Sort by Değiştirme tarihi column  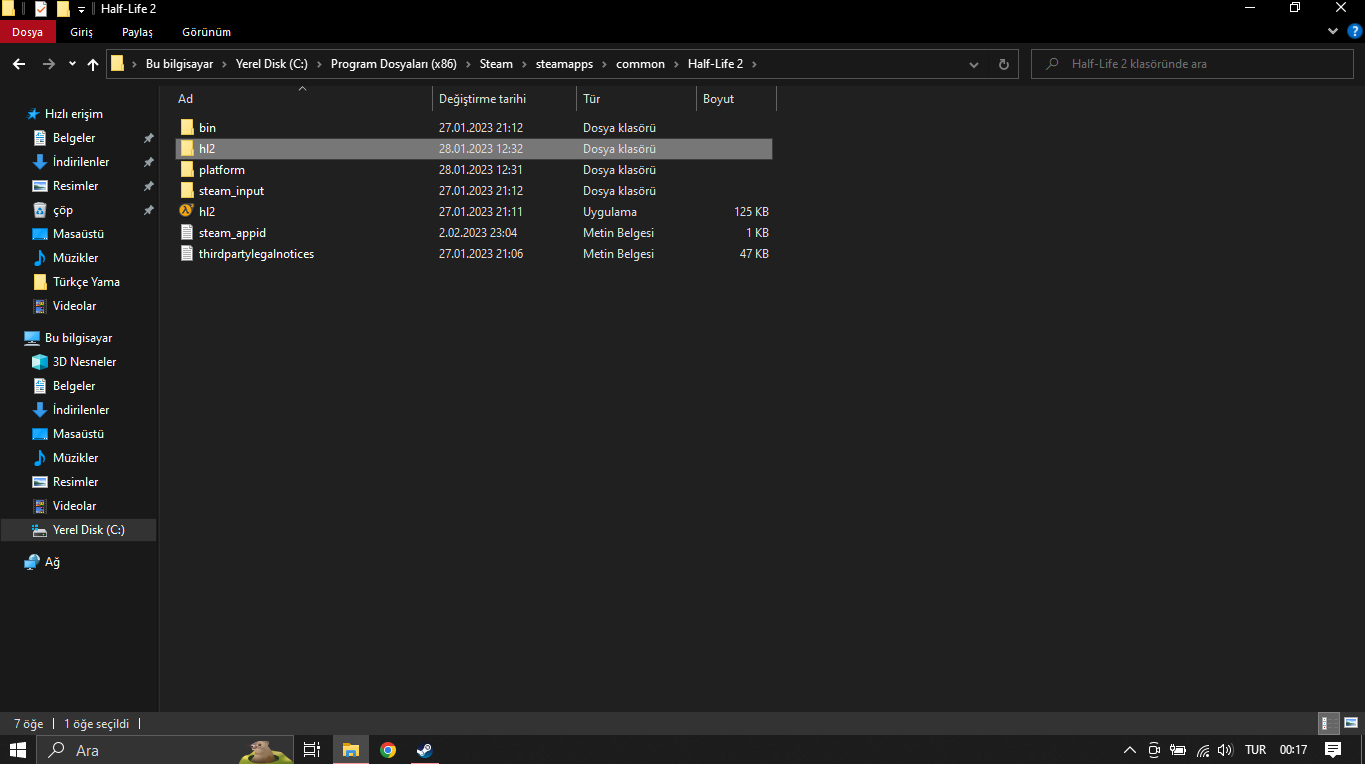click(x=504, y=99)
